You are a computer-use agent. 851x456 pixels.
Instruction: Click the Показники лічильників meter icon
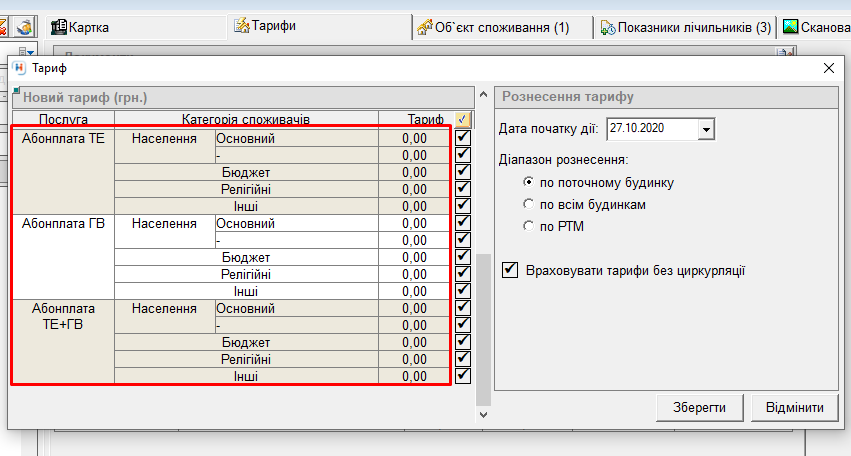tap(607, 28)
